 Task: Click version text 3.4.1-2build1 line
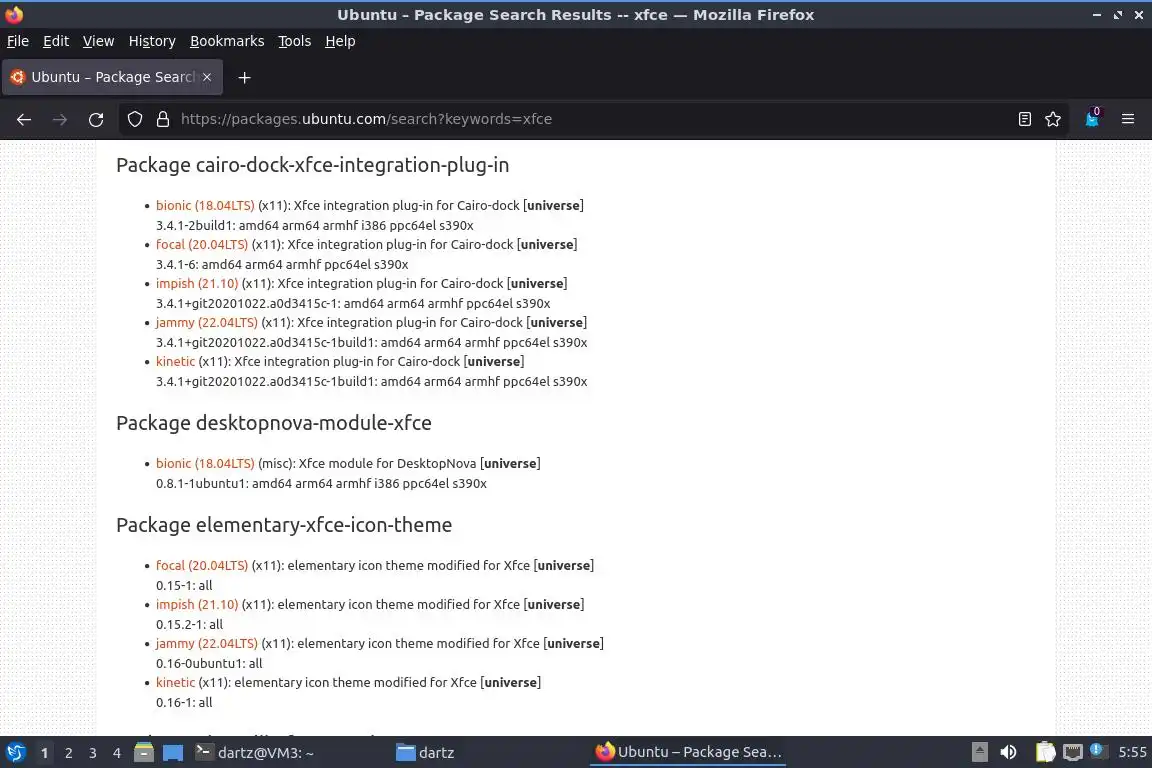(314, 226)
